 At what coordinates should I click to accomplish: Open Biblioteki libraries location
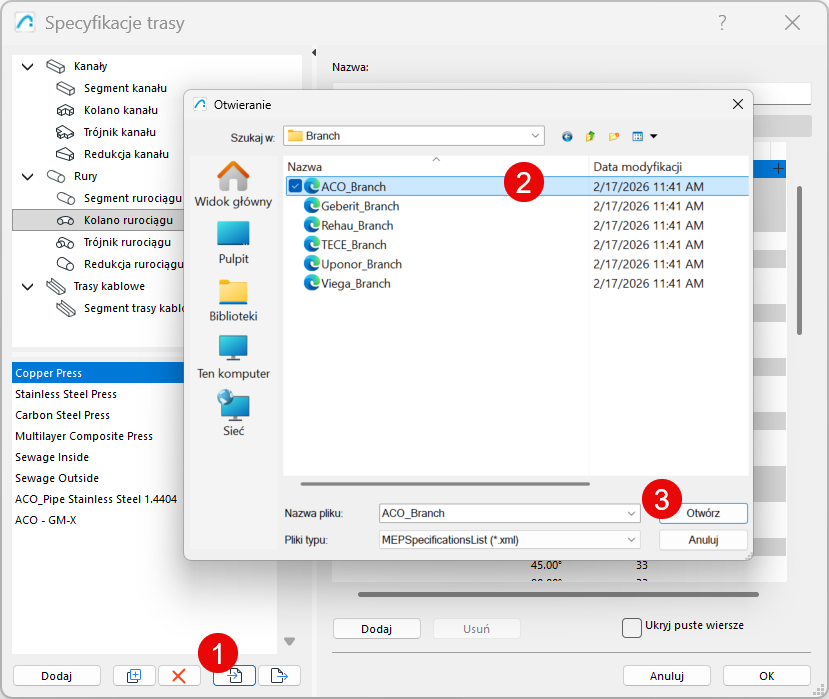(x=233, y=300)
